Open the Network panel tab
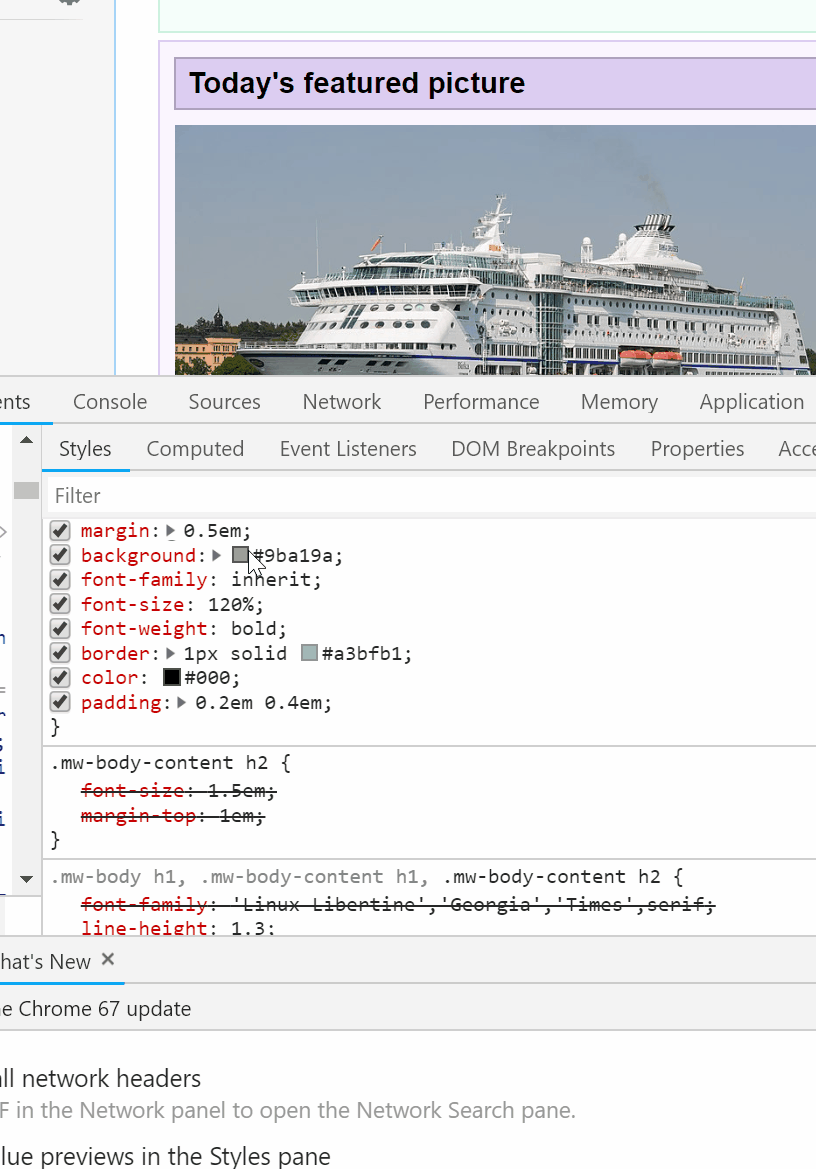816x1169 pixels. tap(342, 402)
